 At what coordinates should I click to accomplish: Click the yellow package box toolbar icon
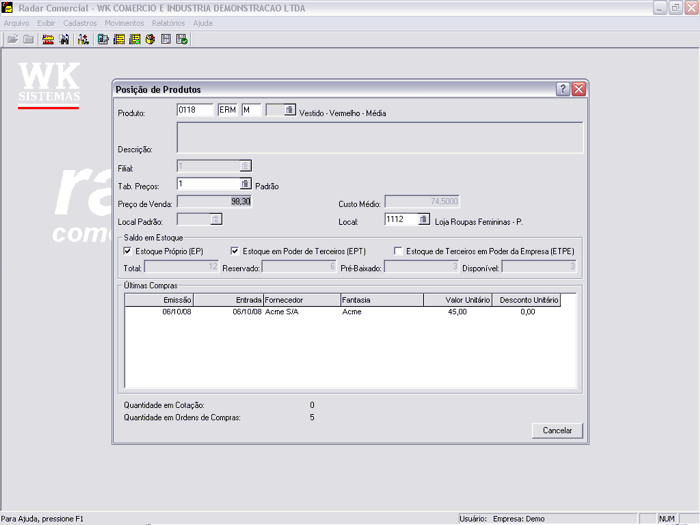[x=150, y=40]
